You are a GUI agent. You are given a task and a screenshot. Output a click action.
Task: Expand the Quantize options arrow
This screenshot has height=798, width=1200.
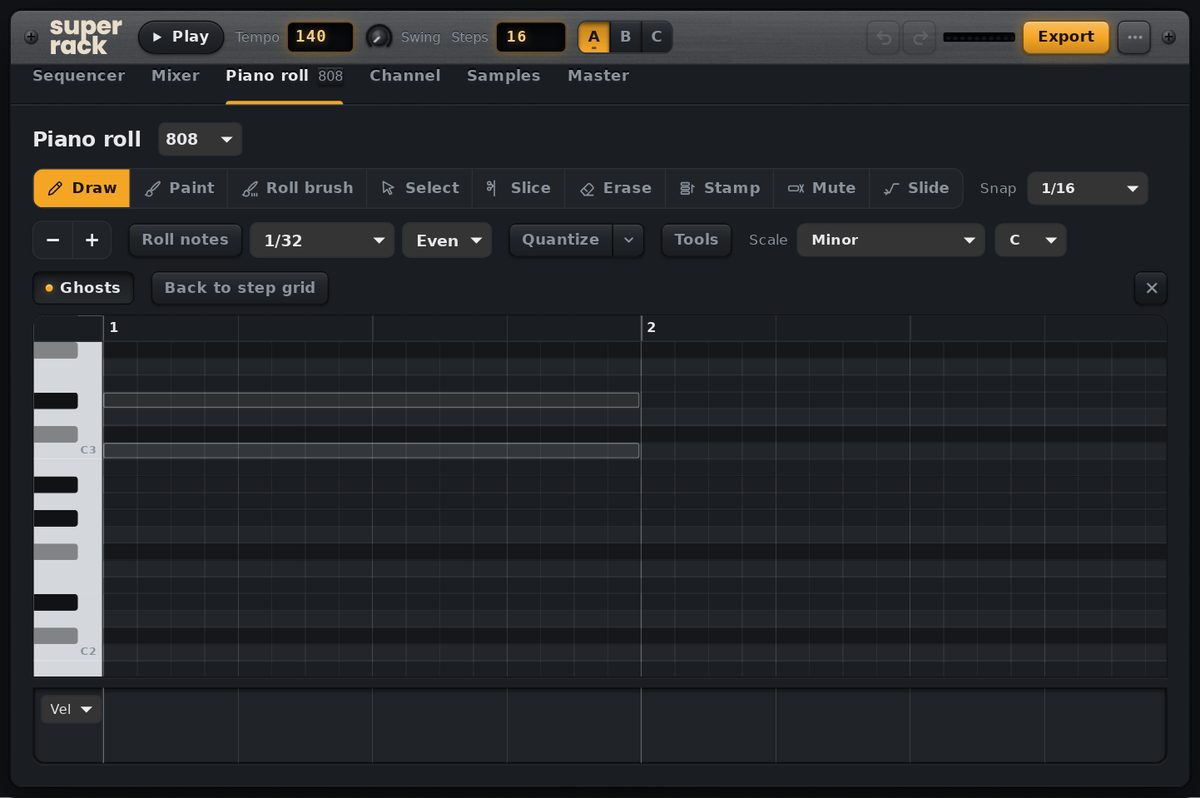(x=629, y=240)
